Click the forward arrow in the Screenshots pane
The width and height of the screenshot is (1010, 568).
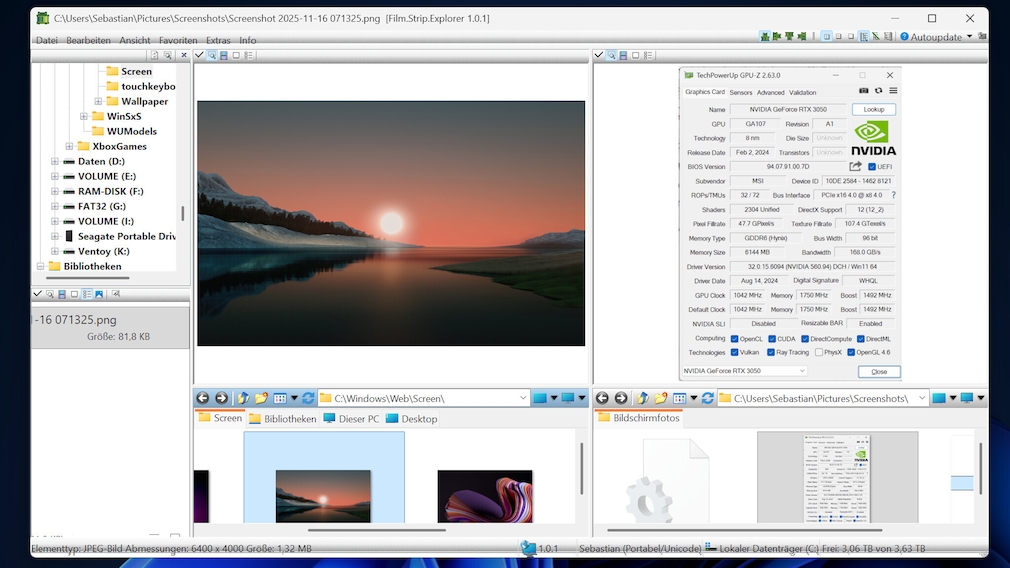[x=621, y=398]
